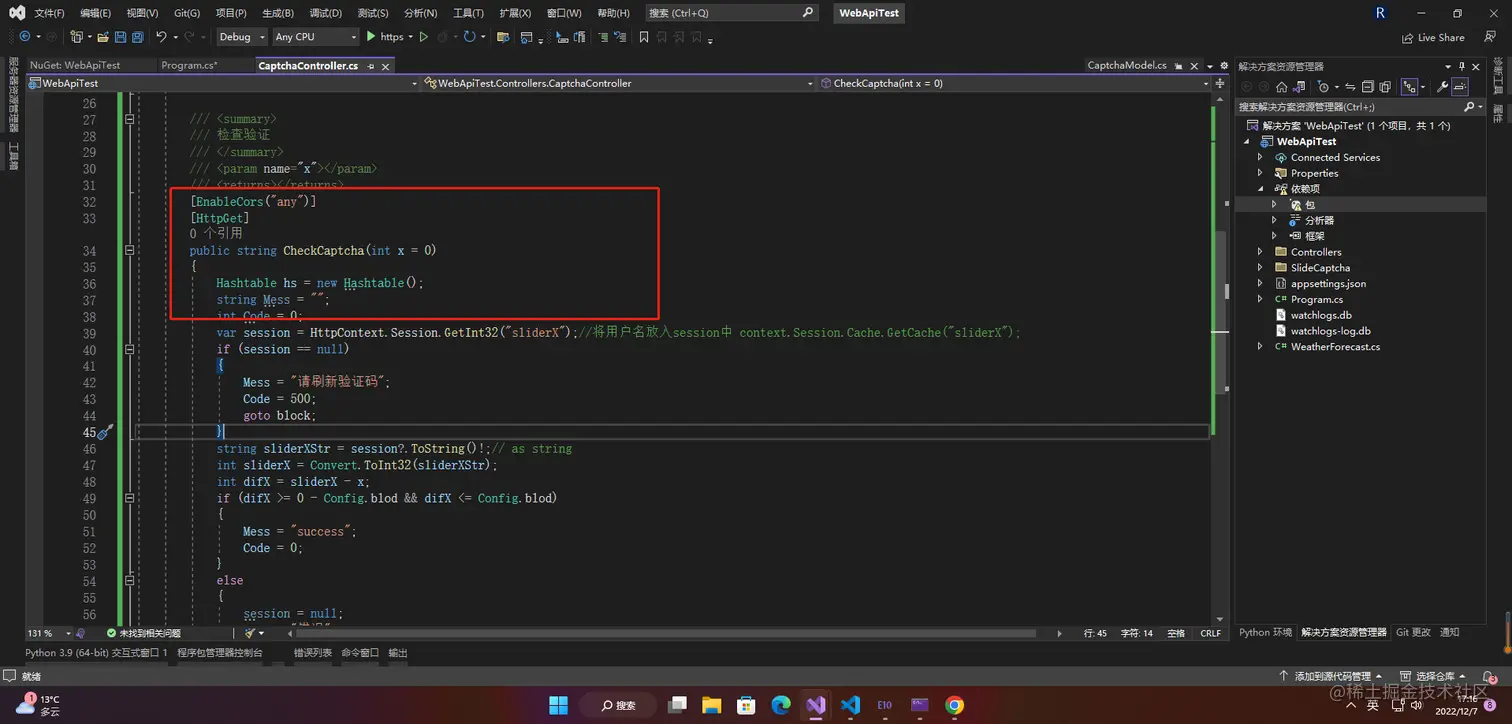Expand the SlideCaptcha folder node
Screen dimensions: 1512x724
tap(1260, 268)
